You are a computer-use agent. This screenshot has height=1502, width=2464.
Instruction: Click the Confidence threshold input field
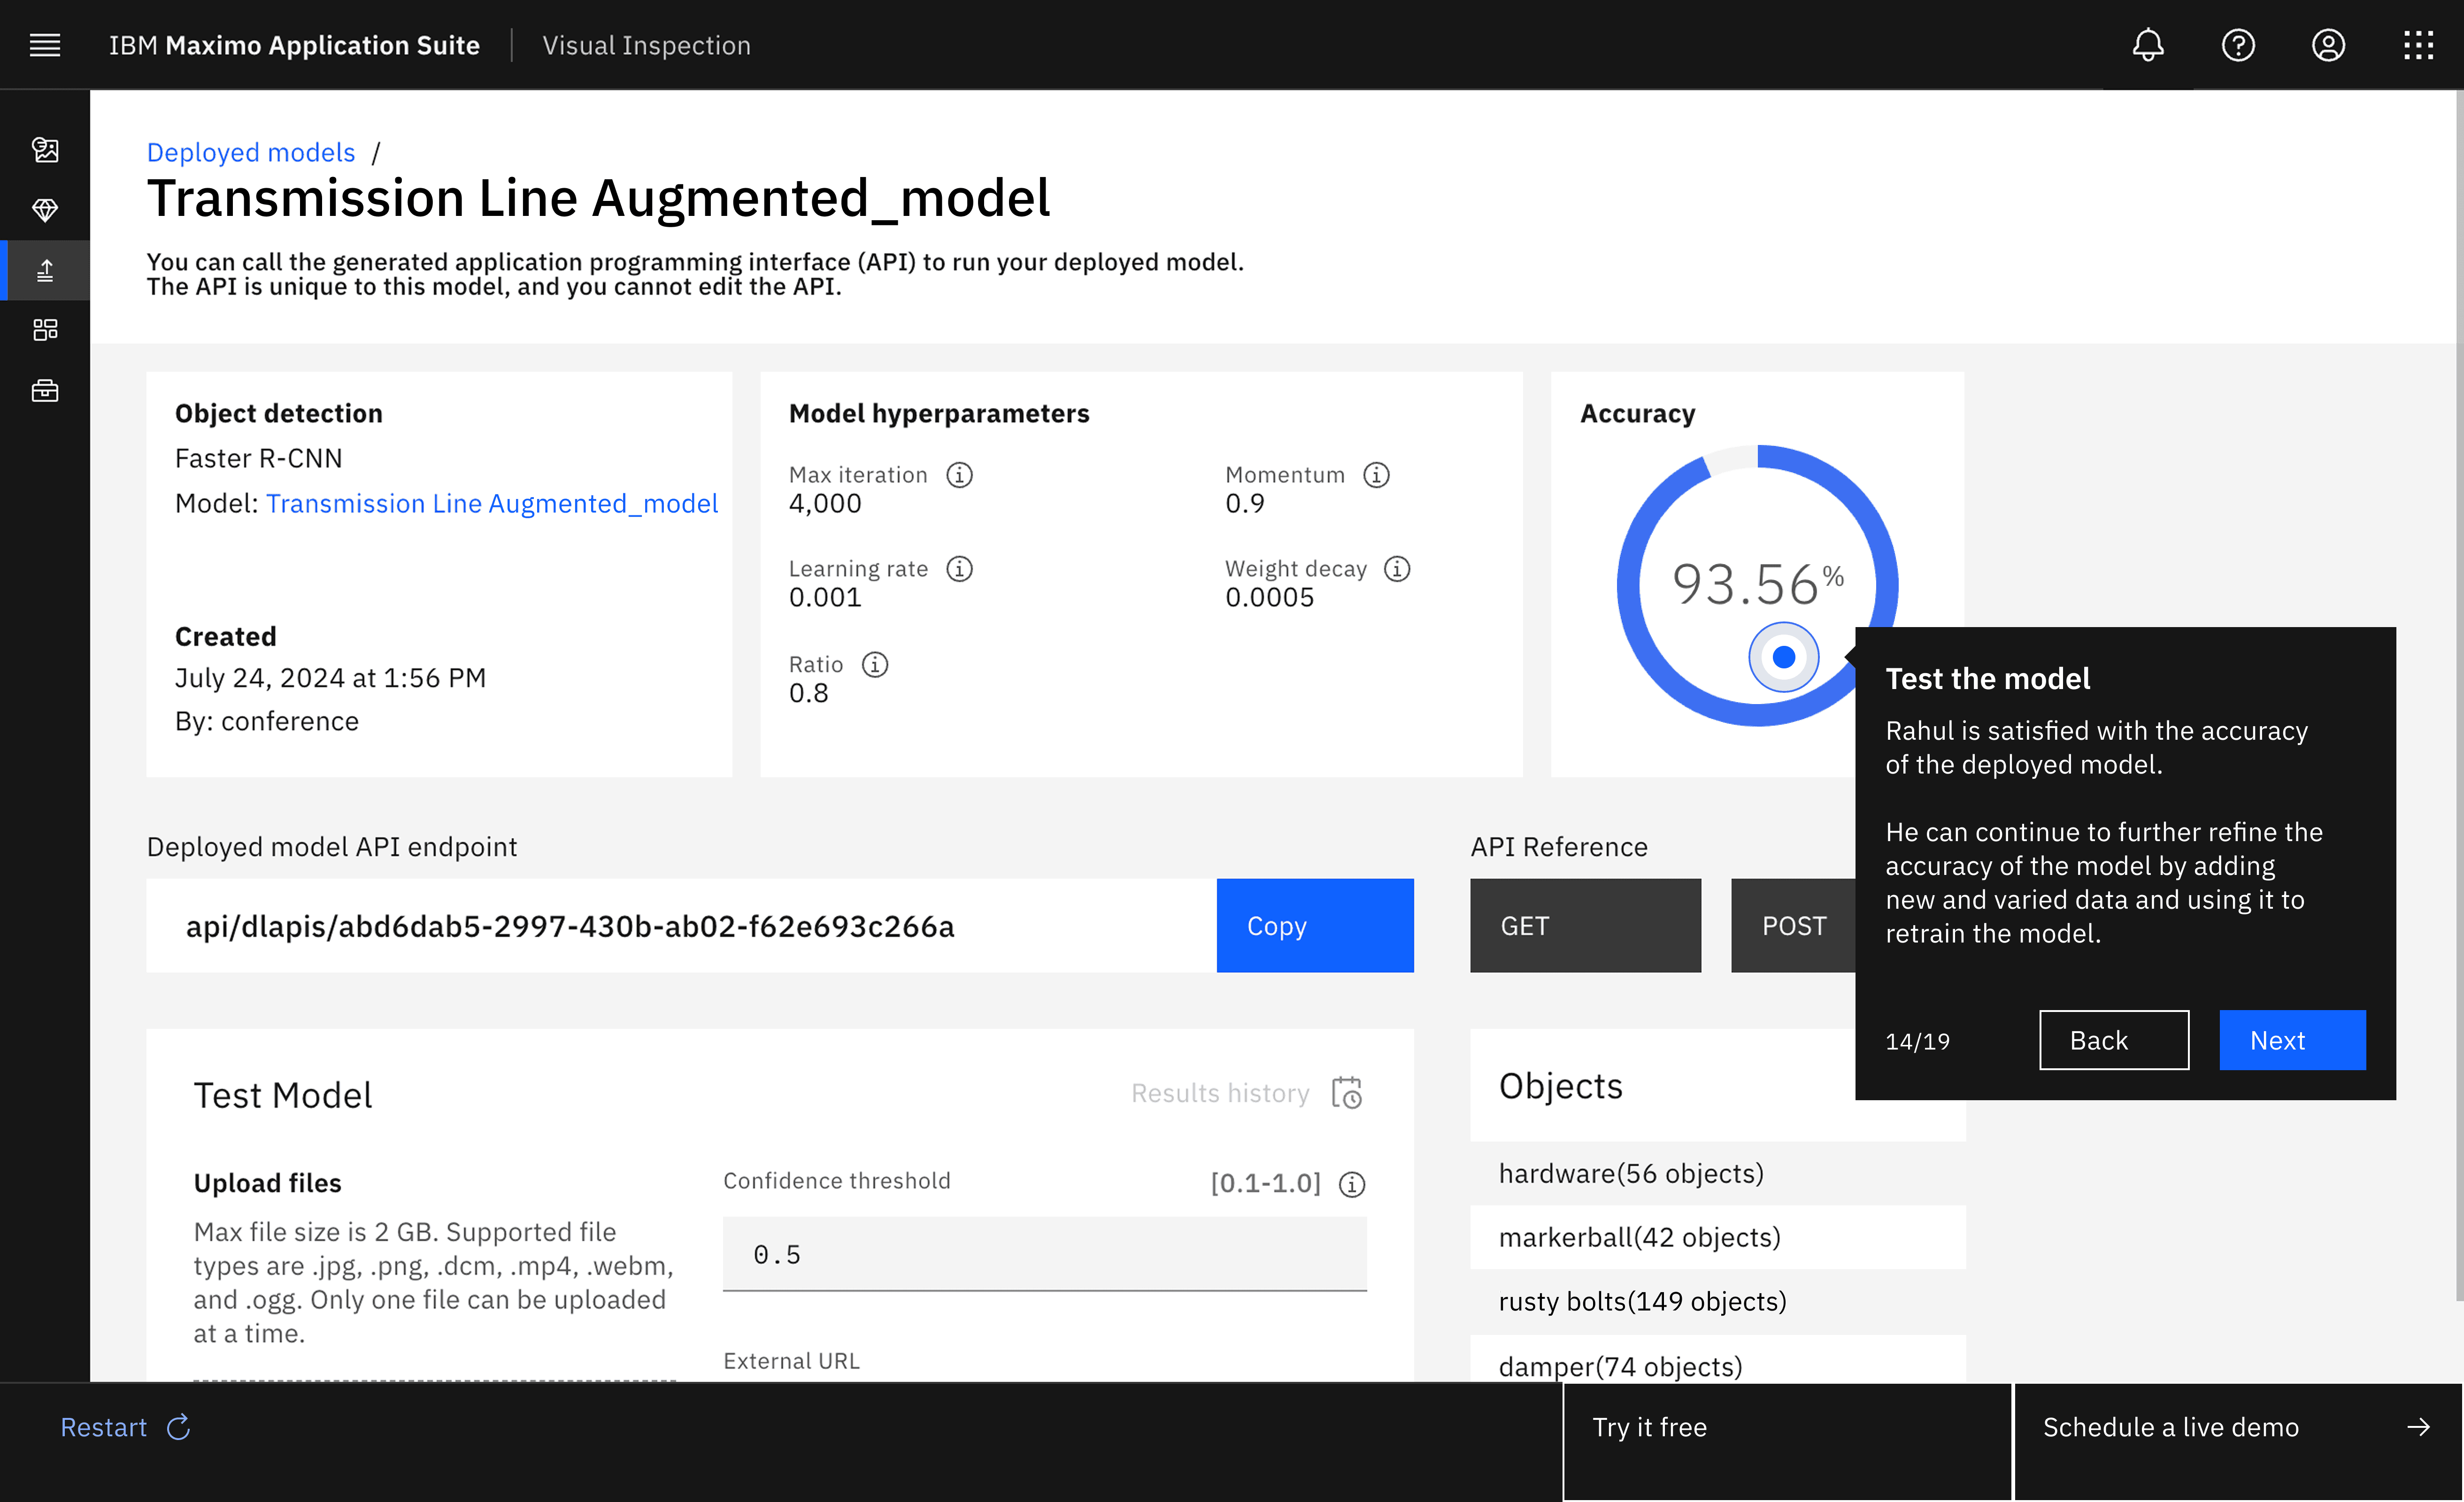1044,1254
